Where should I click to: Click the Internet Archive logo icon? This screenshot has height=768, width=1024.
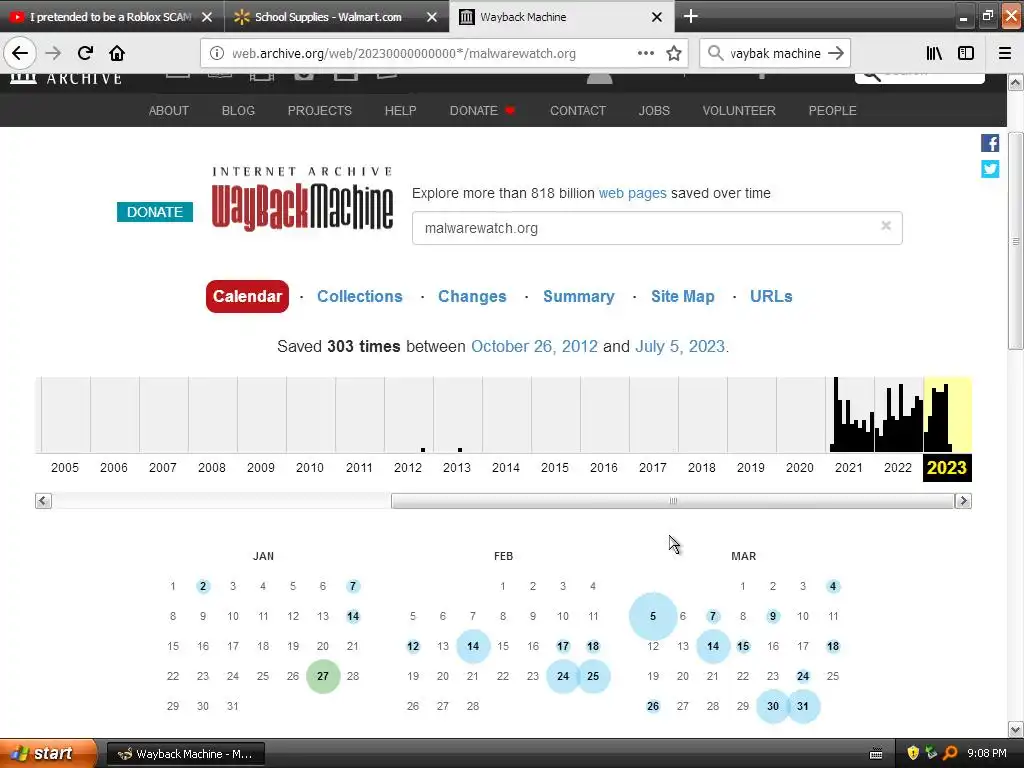point(24,78)
